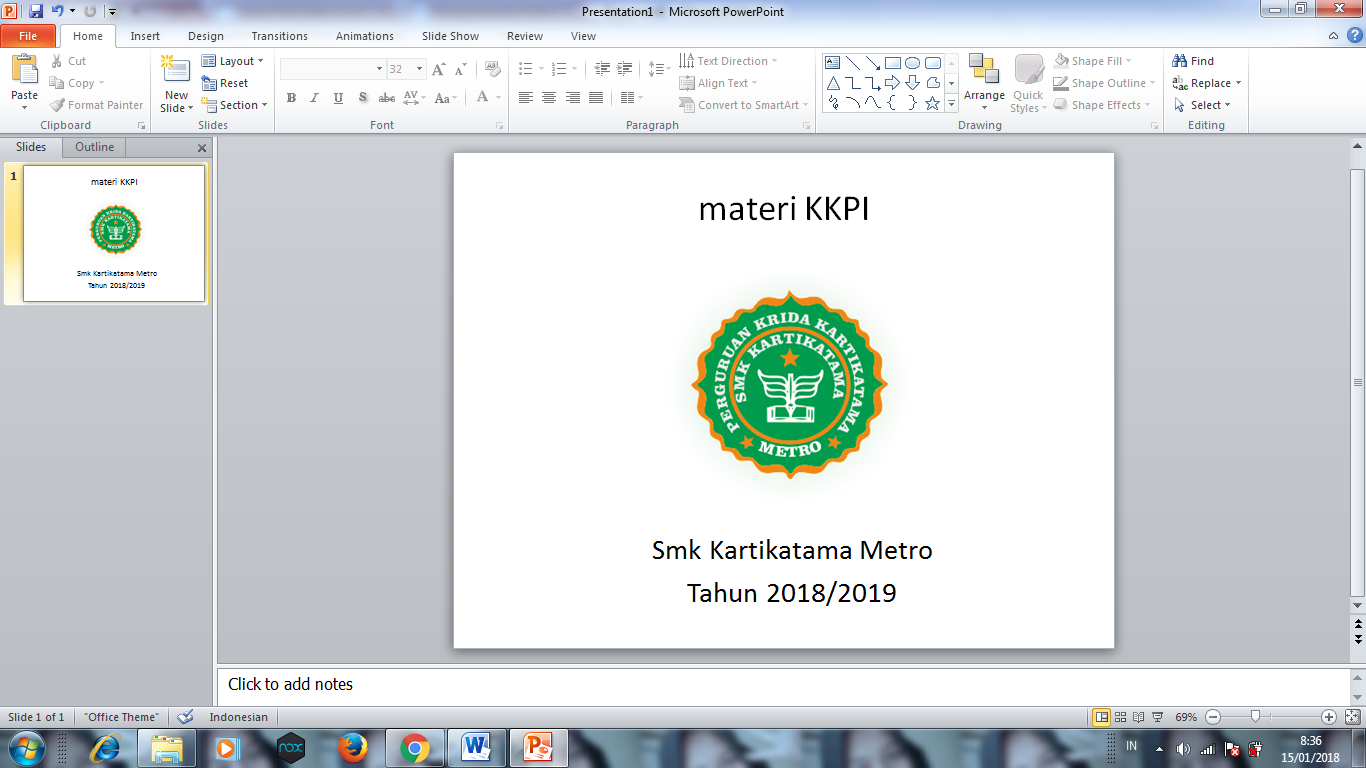Viewport: 1366px width, 768px height.
Task: Click the Text Shadow icon
Action: (363, 98)
